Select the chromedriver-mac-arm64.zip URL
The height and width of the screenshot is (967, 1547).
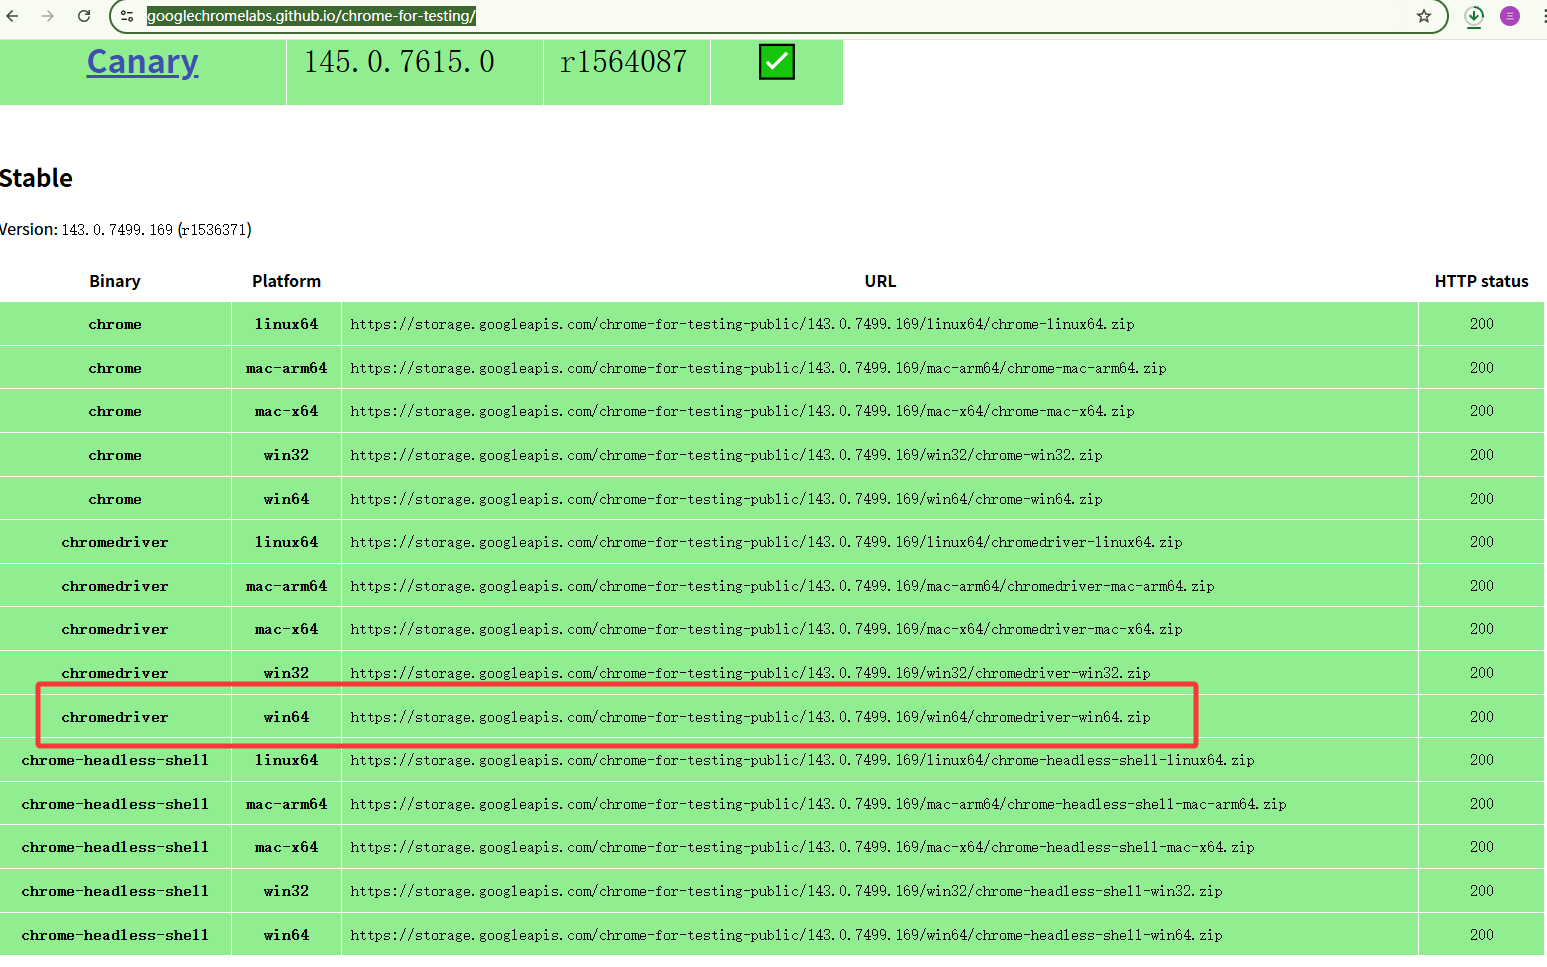[782, 586]
